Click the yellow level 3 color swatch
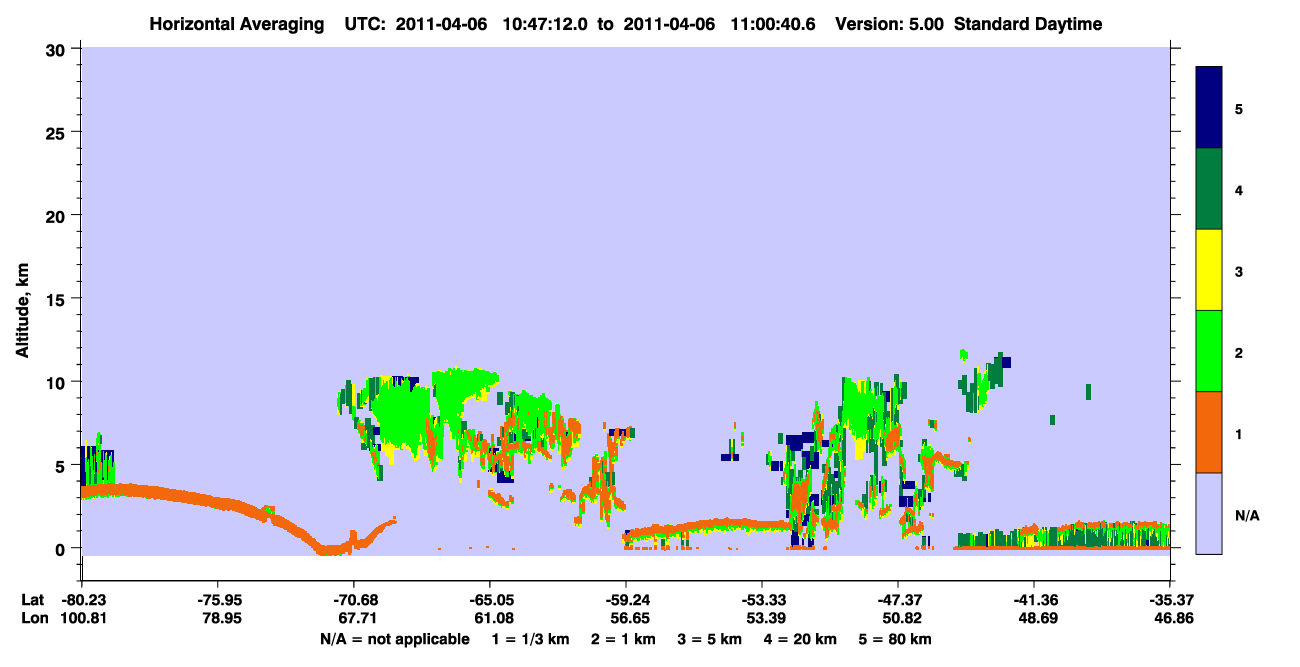 pyautogui.click(x=1209, y=270)
